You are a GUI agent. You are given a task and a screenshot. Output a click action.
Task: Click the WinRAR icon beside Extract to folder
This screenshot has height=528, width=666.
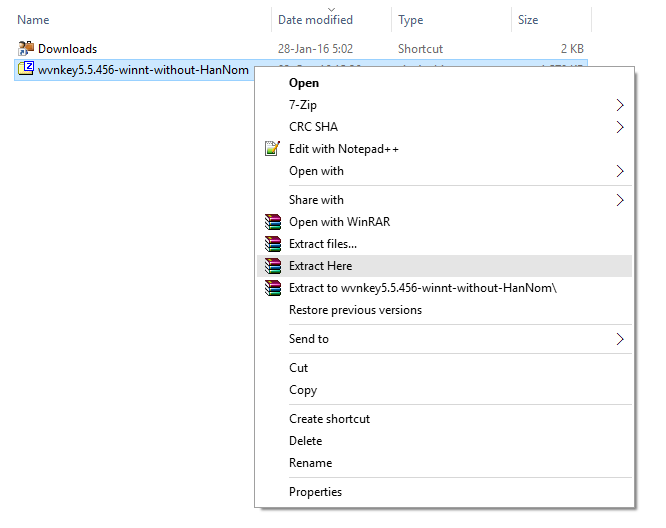pos(272,288)
